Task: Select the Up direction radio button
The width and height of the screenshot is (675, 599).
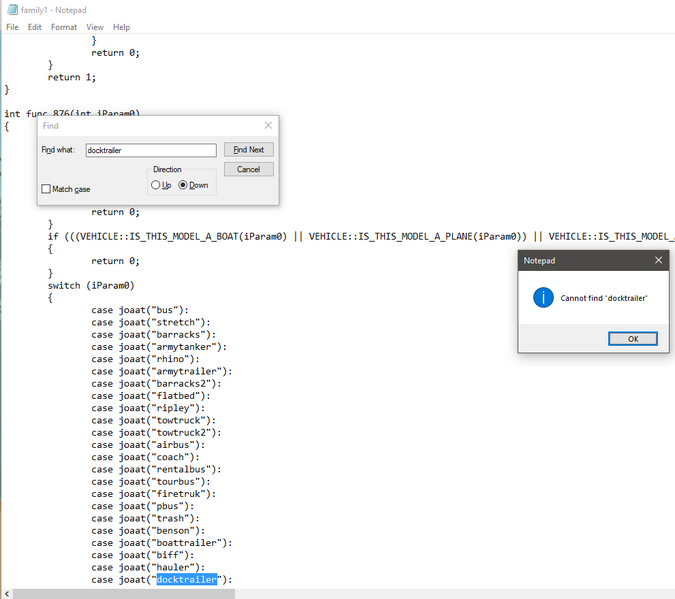Action: tap(155, 185)
